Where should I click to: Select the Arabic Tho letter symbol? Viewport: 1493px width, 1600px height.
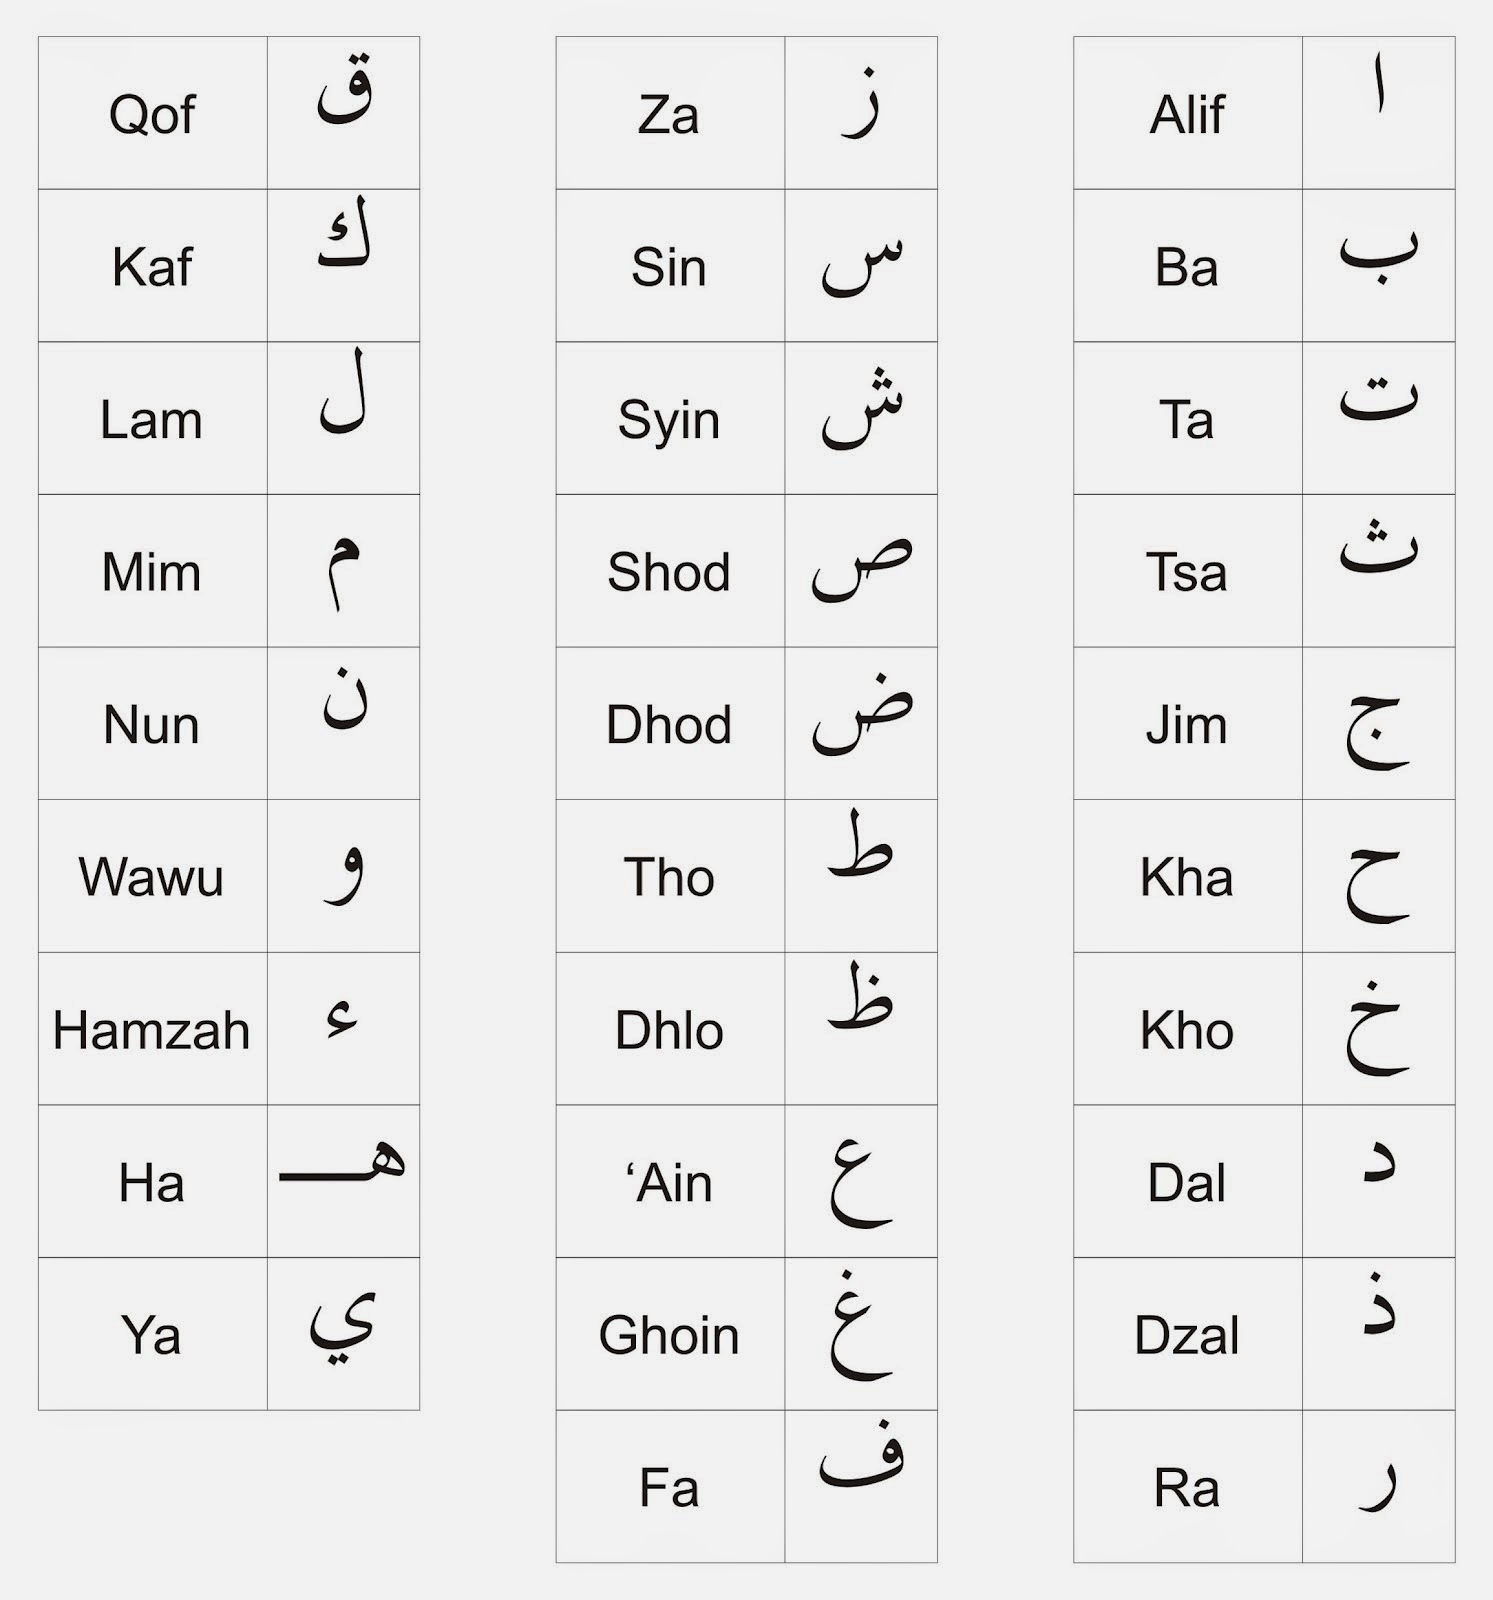pyautogui.click(x=860, y=847)
